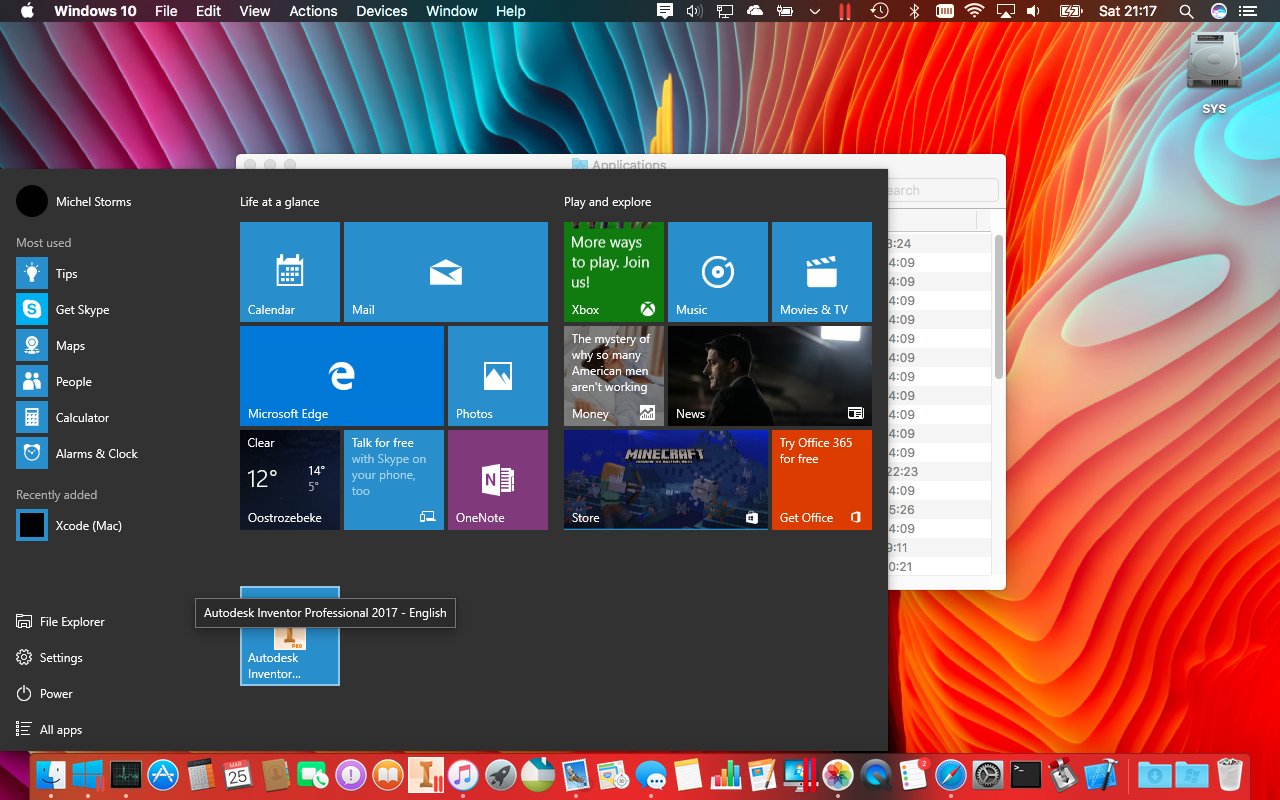Open the File menu
Image resolution: width=1280 pixels, height=800 pixels.
166,11
